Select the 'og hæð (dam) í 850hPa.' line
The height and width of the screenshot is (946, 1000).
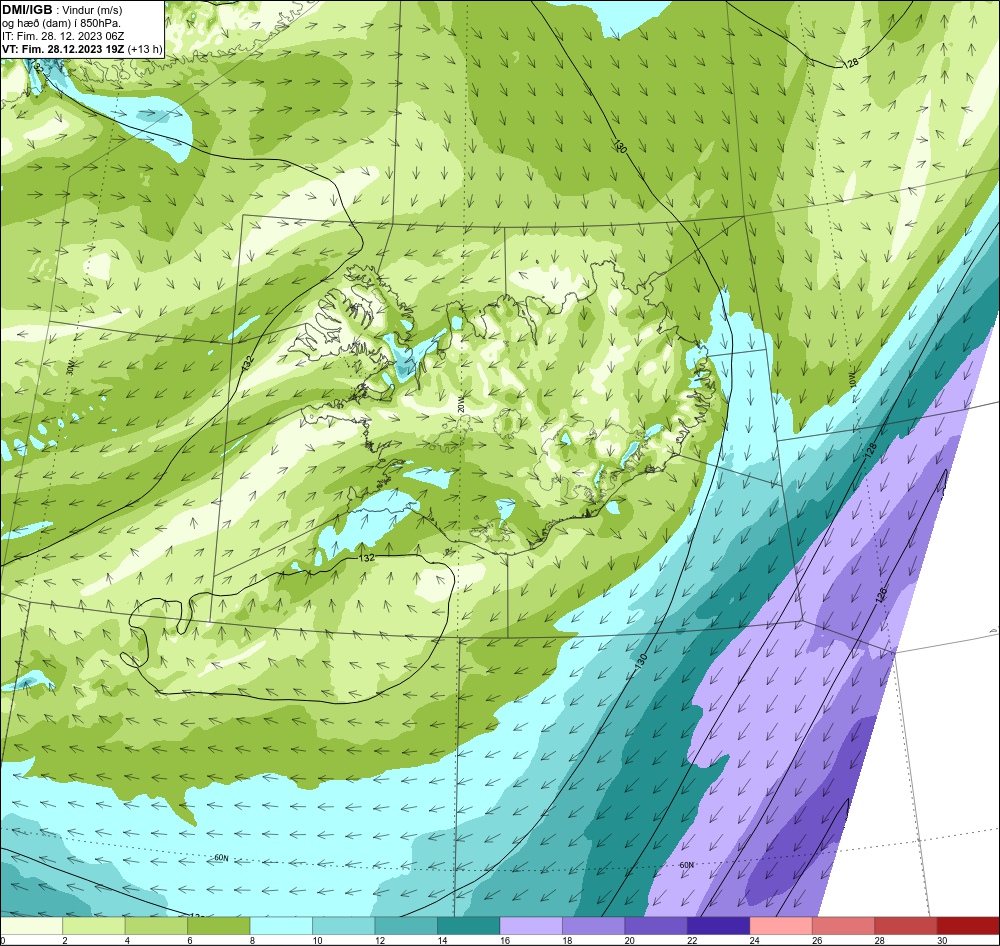click(62, 24)
